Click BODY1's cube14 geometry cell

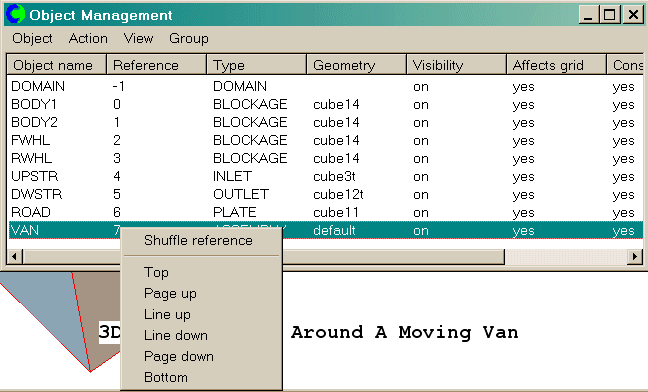(x=336, y=105)
